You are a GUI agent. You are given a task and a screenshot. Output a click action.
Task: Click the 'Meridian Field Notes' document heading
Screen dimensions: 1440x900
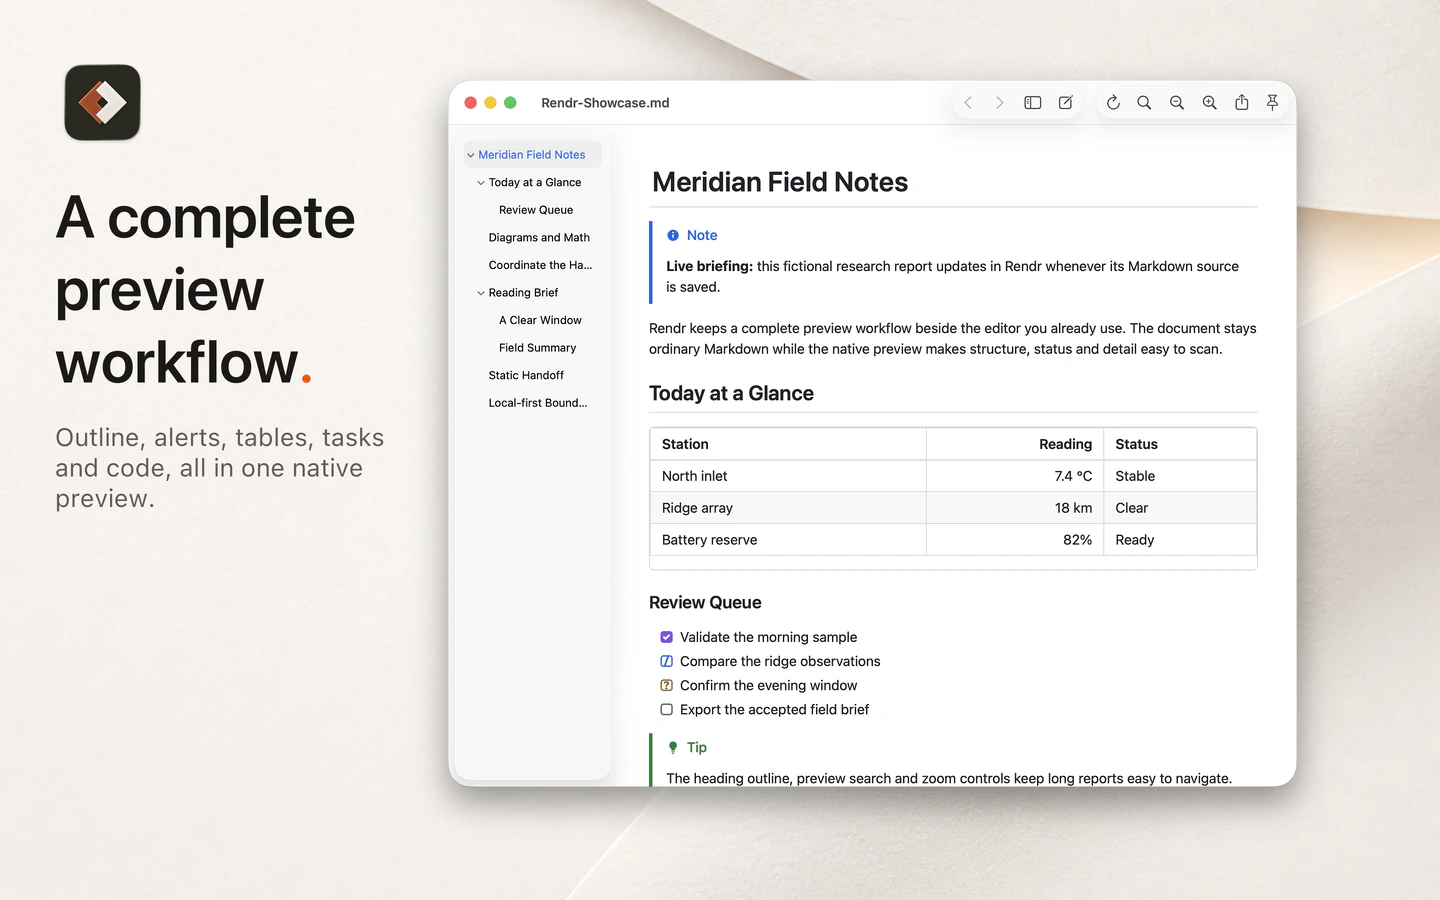[780, 182]
